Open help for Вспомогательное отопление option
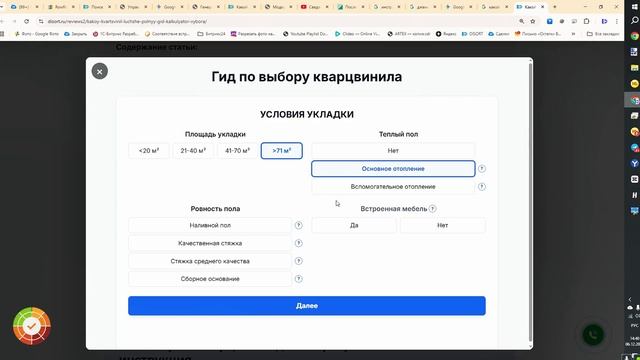The width and height of the screenshot is (640, 360). 482,187
